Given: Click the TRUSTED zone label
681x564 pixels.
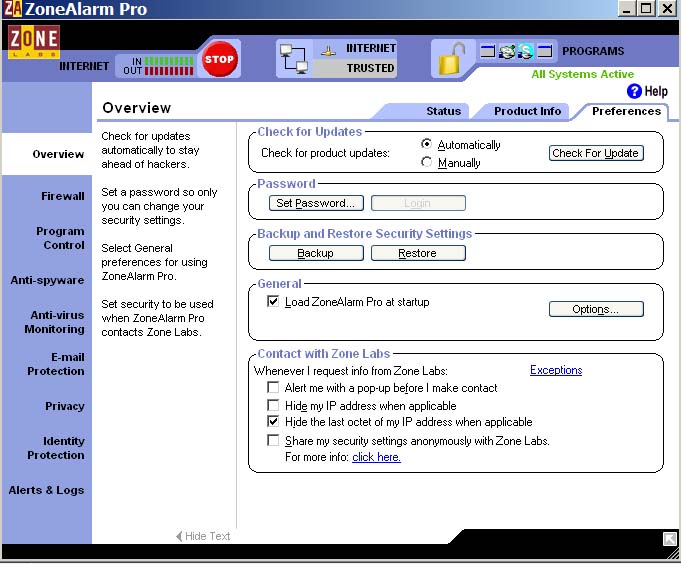Looking at the screenshot, I should (370, 68).
